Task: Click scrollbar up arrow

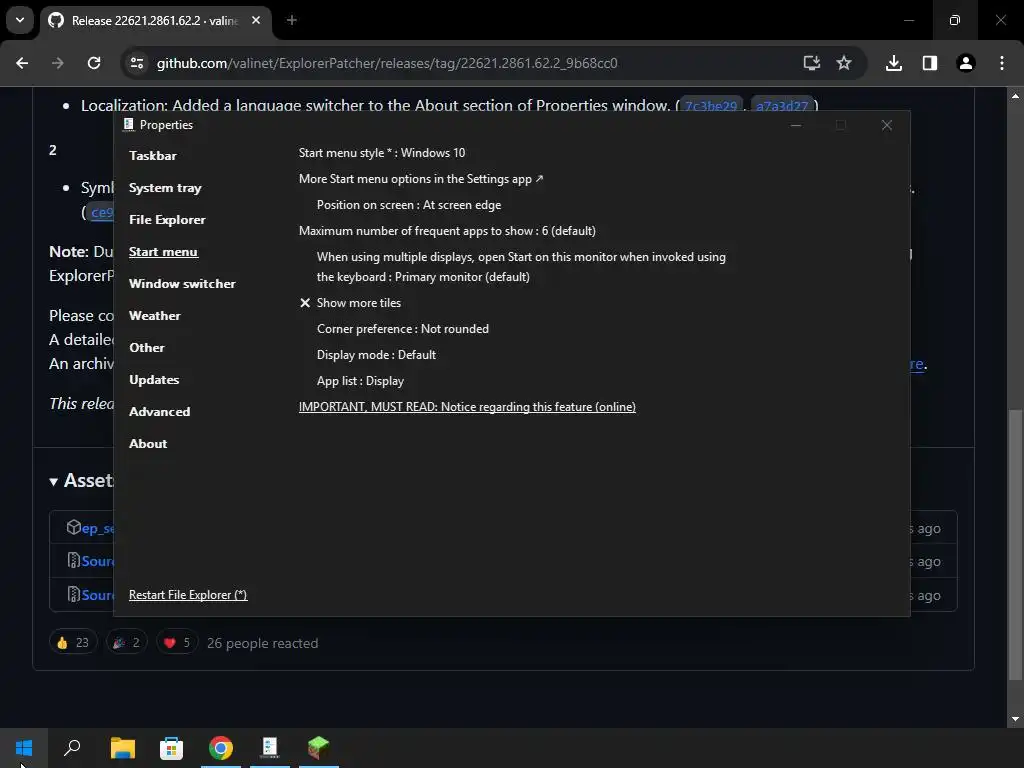Action: [1015, 95]
